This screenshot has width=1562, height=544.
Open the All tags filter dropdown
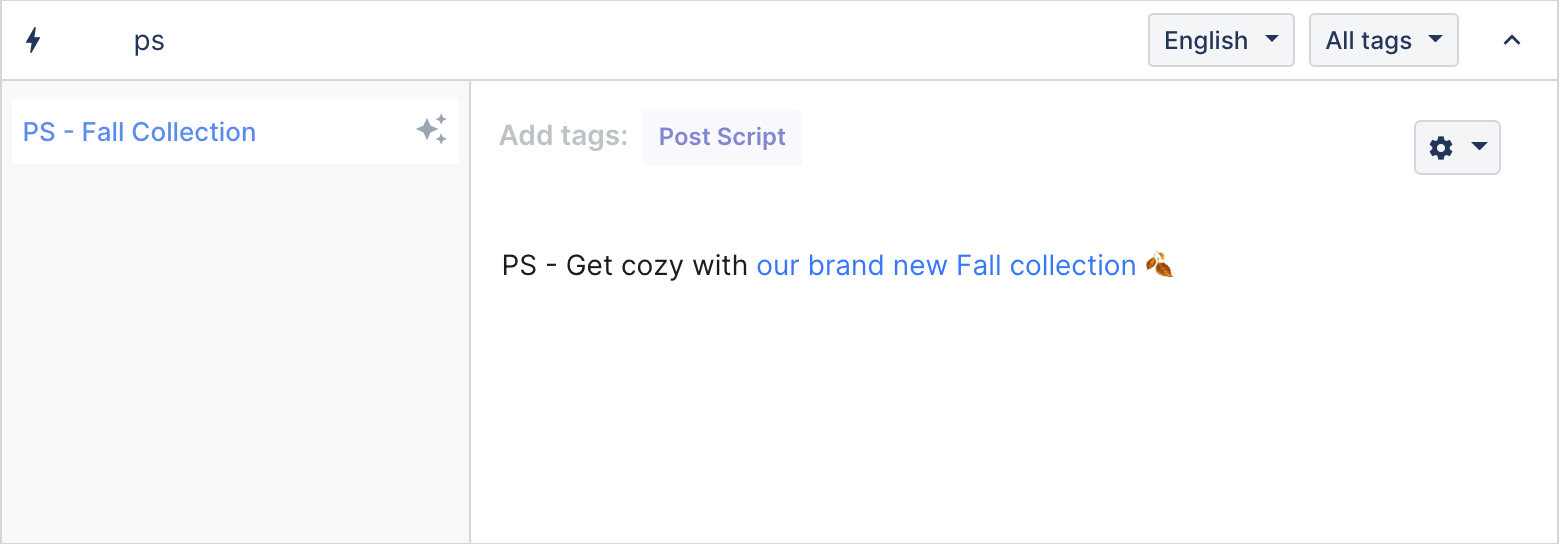[x=1383, y=40]
